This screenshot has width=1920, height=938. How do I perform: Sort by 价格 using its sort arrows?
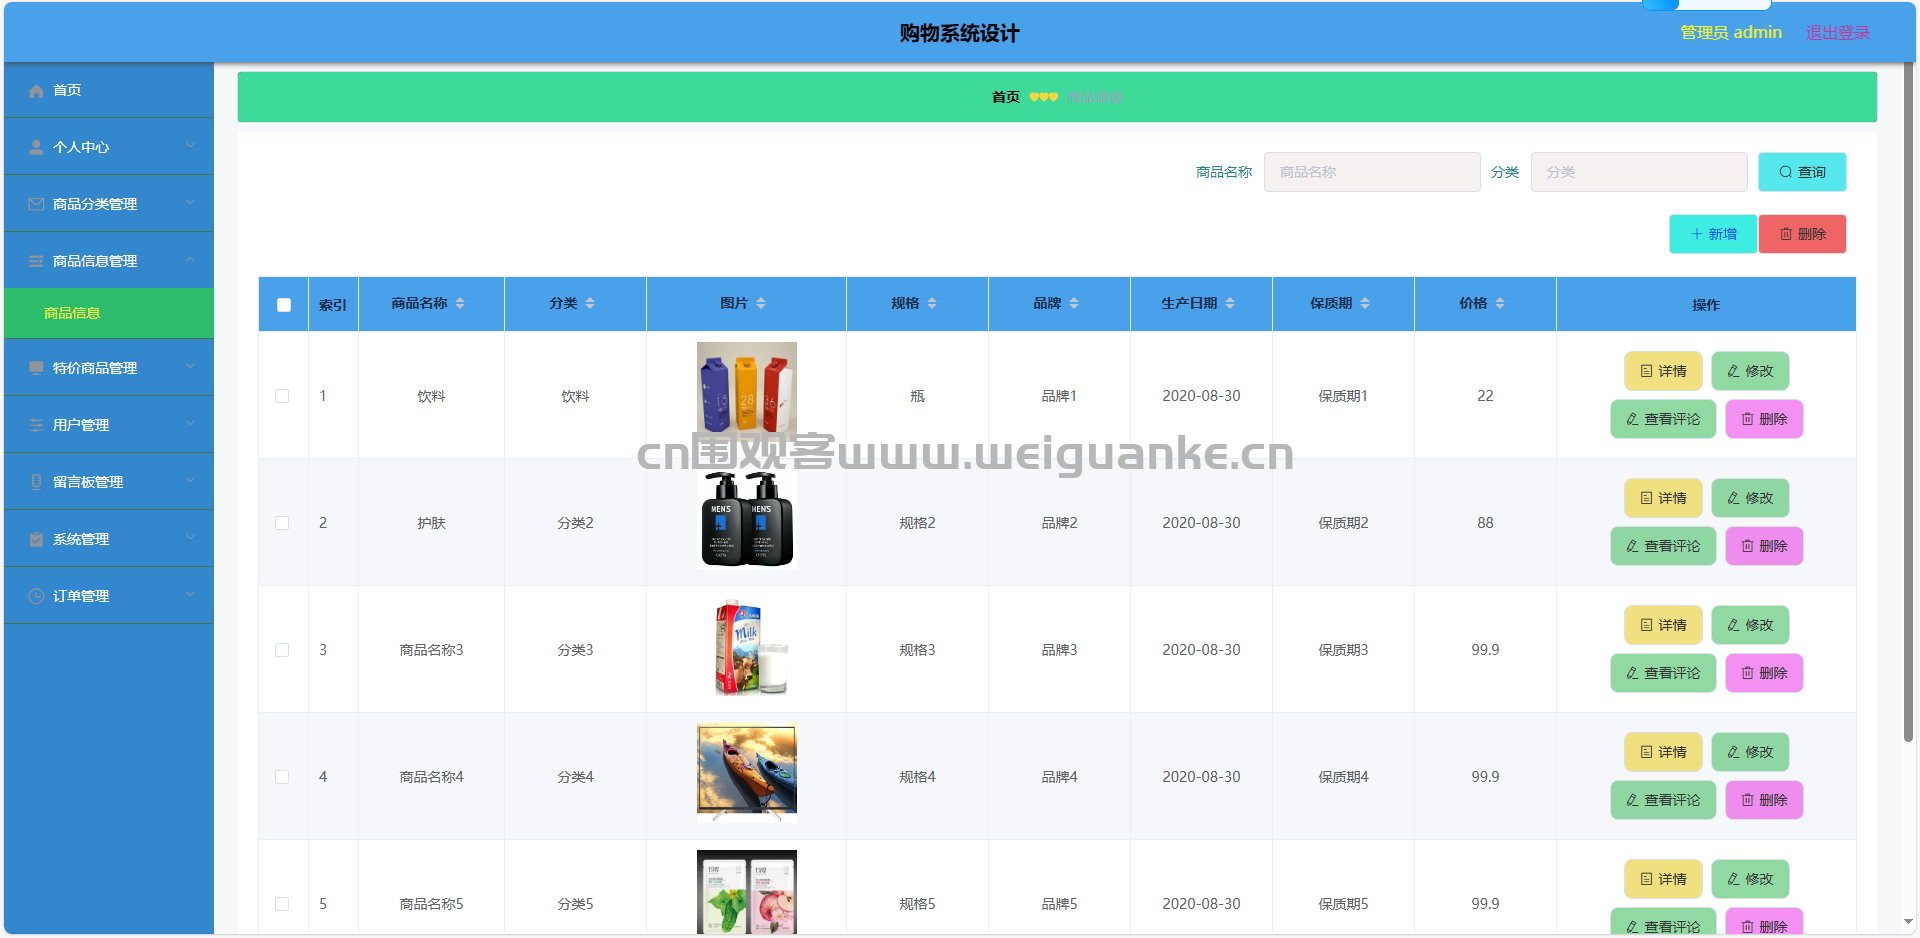[1500, 304]
